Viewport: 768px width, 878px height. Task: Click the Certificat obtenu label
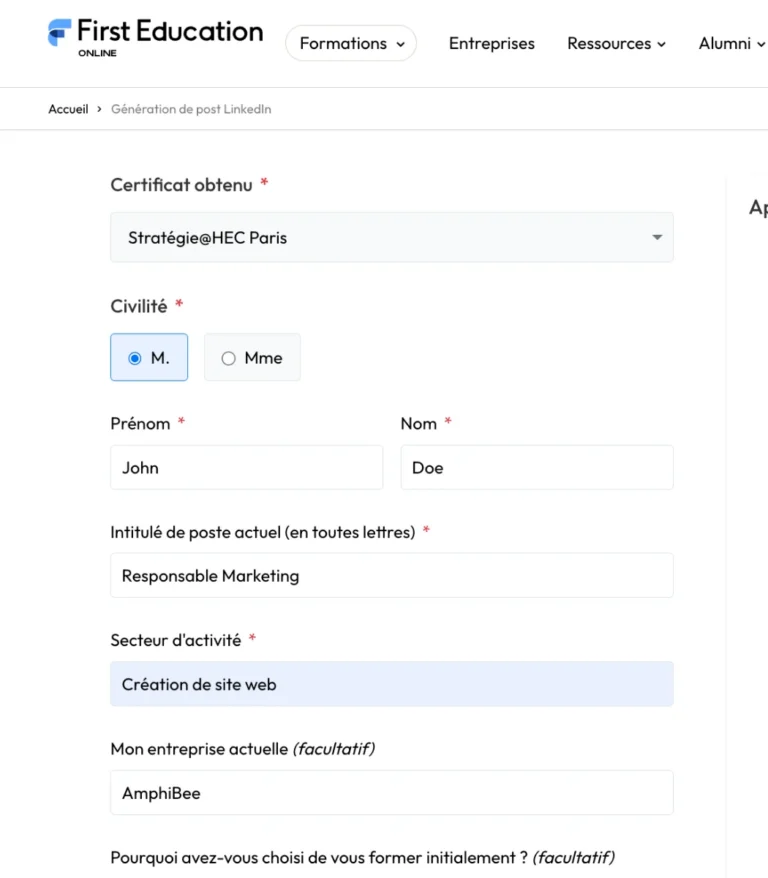[x=181, y=185]
